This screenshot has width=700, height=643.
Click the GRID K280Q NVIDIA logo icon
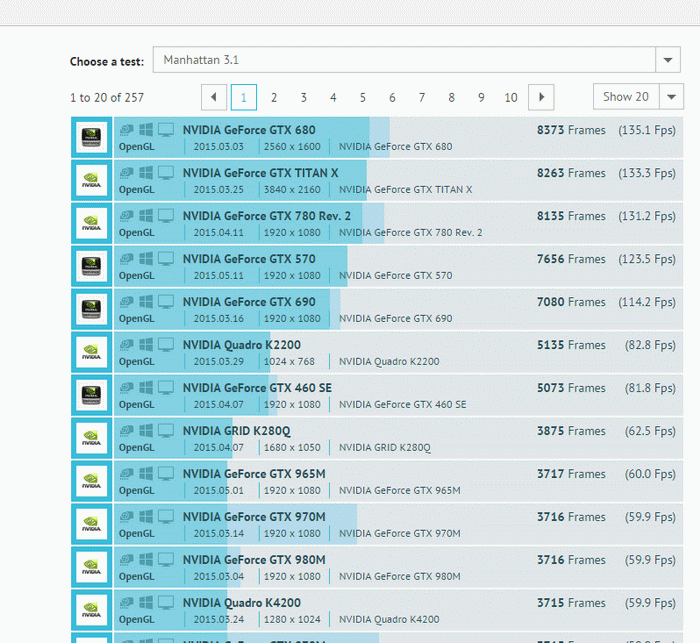pyautogui.click(x=92, y=438)
